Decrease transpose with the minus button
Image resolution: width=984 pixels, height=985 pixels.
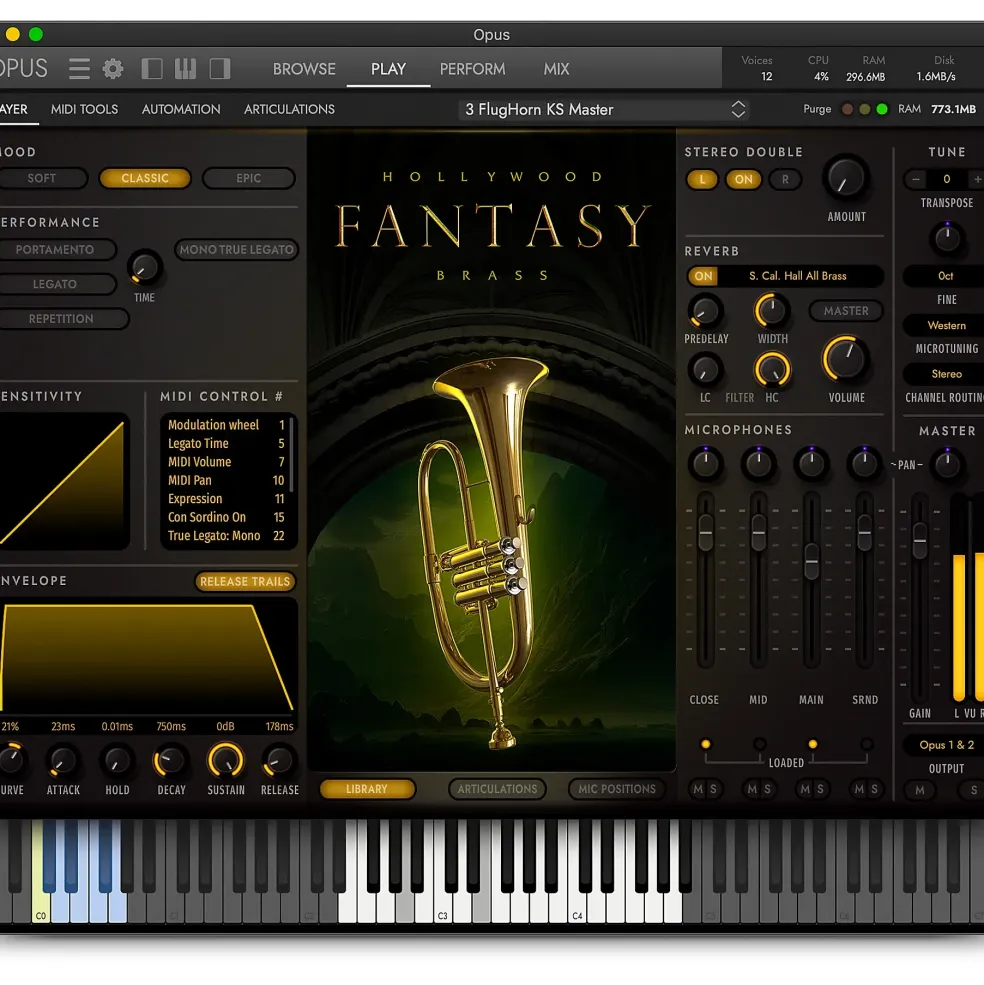click(916, 180)
